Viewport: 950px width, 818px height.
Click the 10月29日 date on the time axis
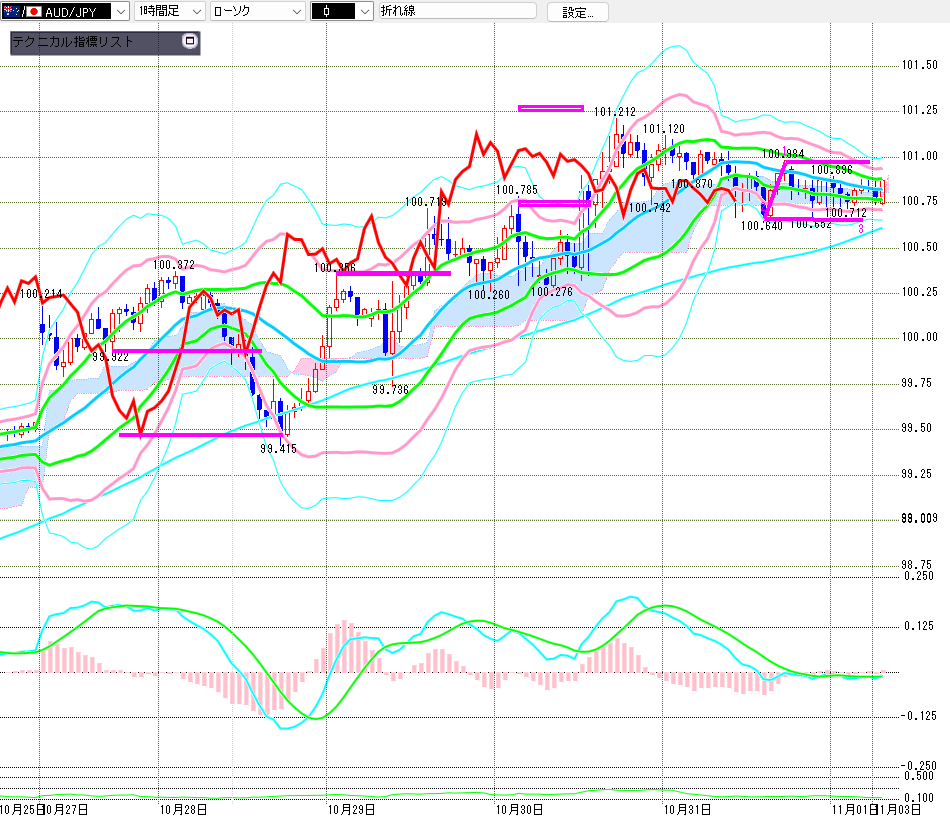point(353,808)
